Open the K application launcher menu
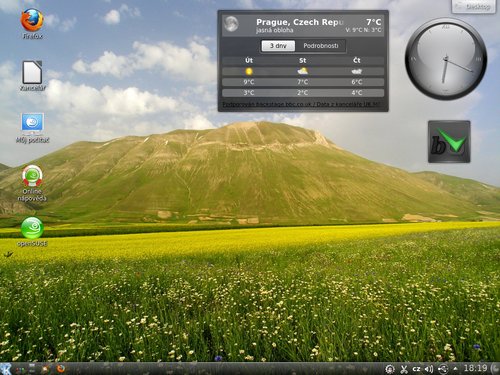Viewport: 500px width, 375px height. pyautogui.click(x=6, y=369)
